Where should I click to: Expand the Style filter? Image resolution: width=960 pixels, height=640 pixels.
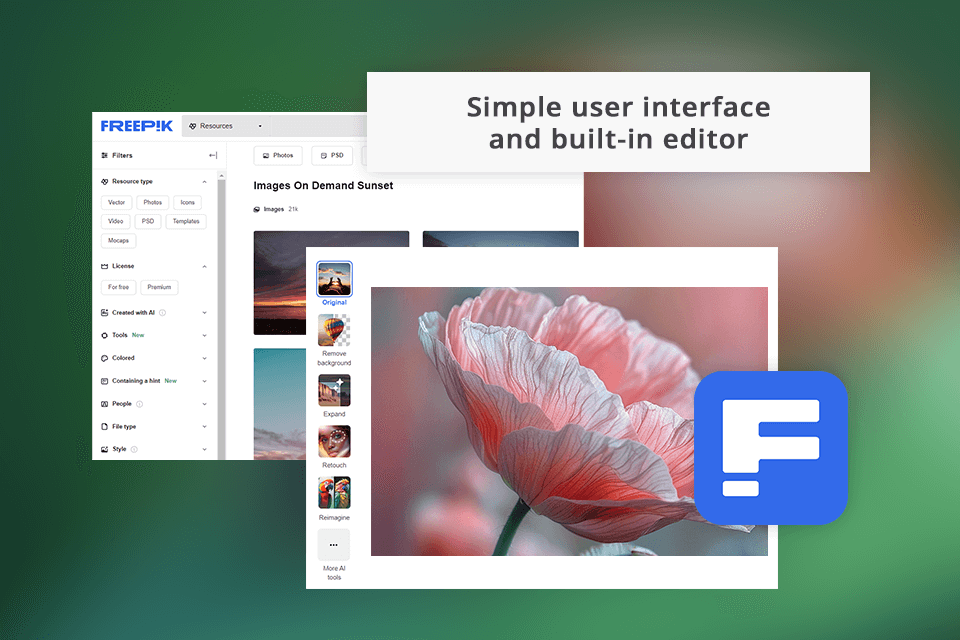(x=204, y=450)
